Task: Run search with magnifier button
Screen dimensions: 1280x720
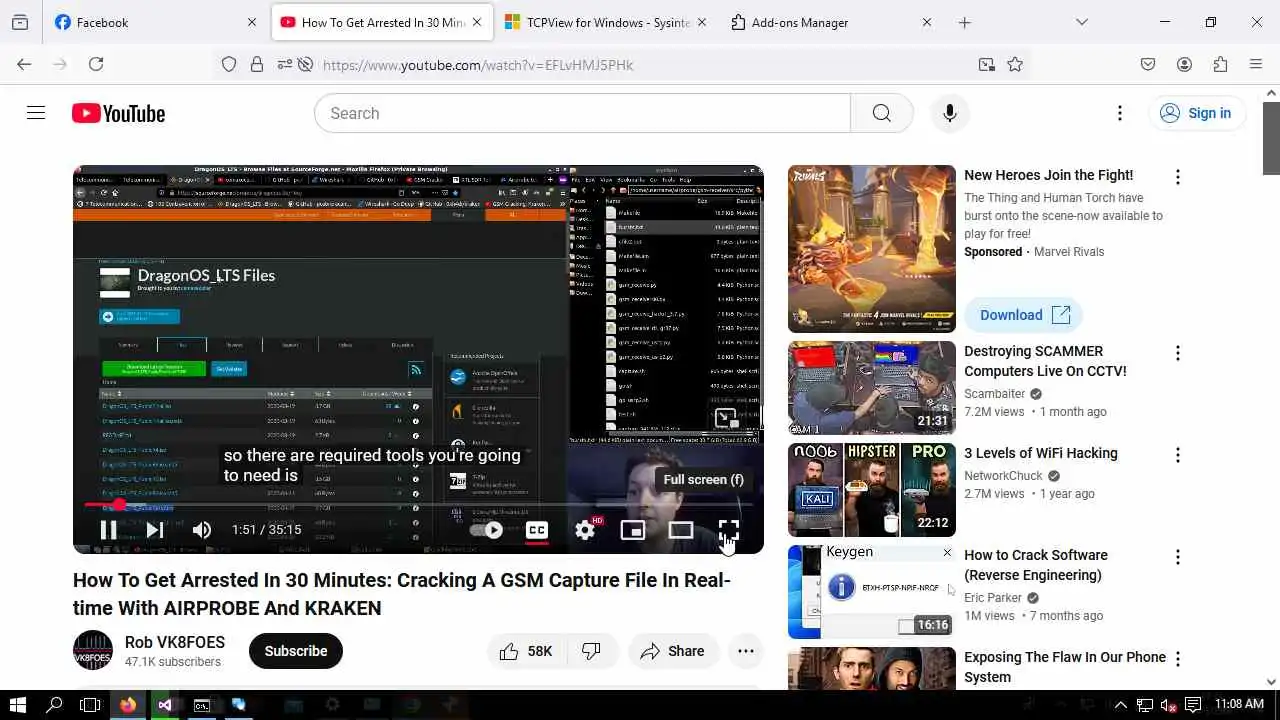Action: coord(881,113)
